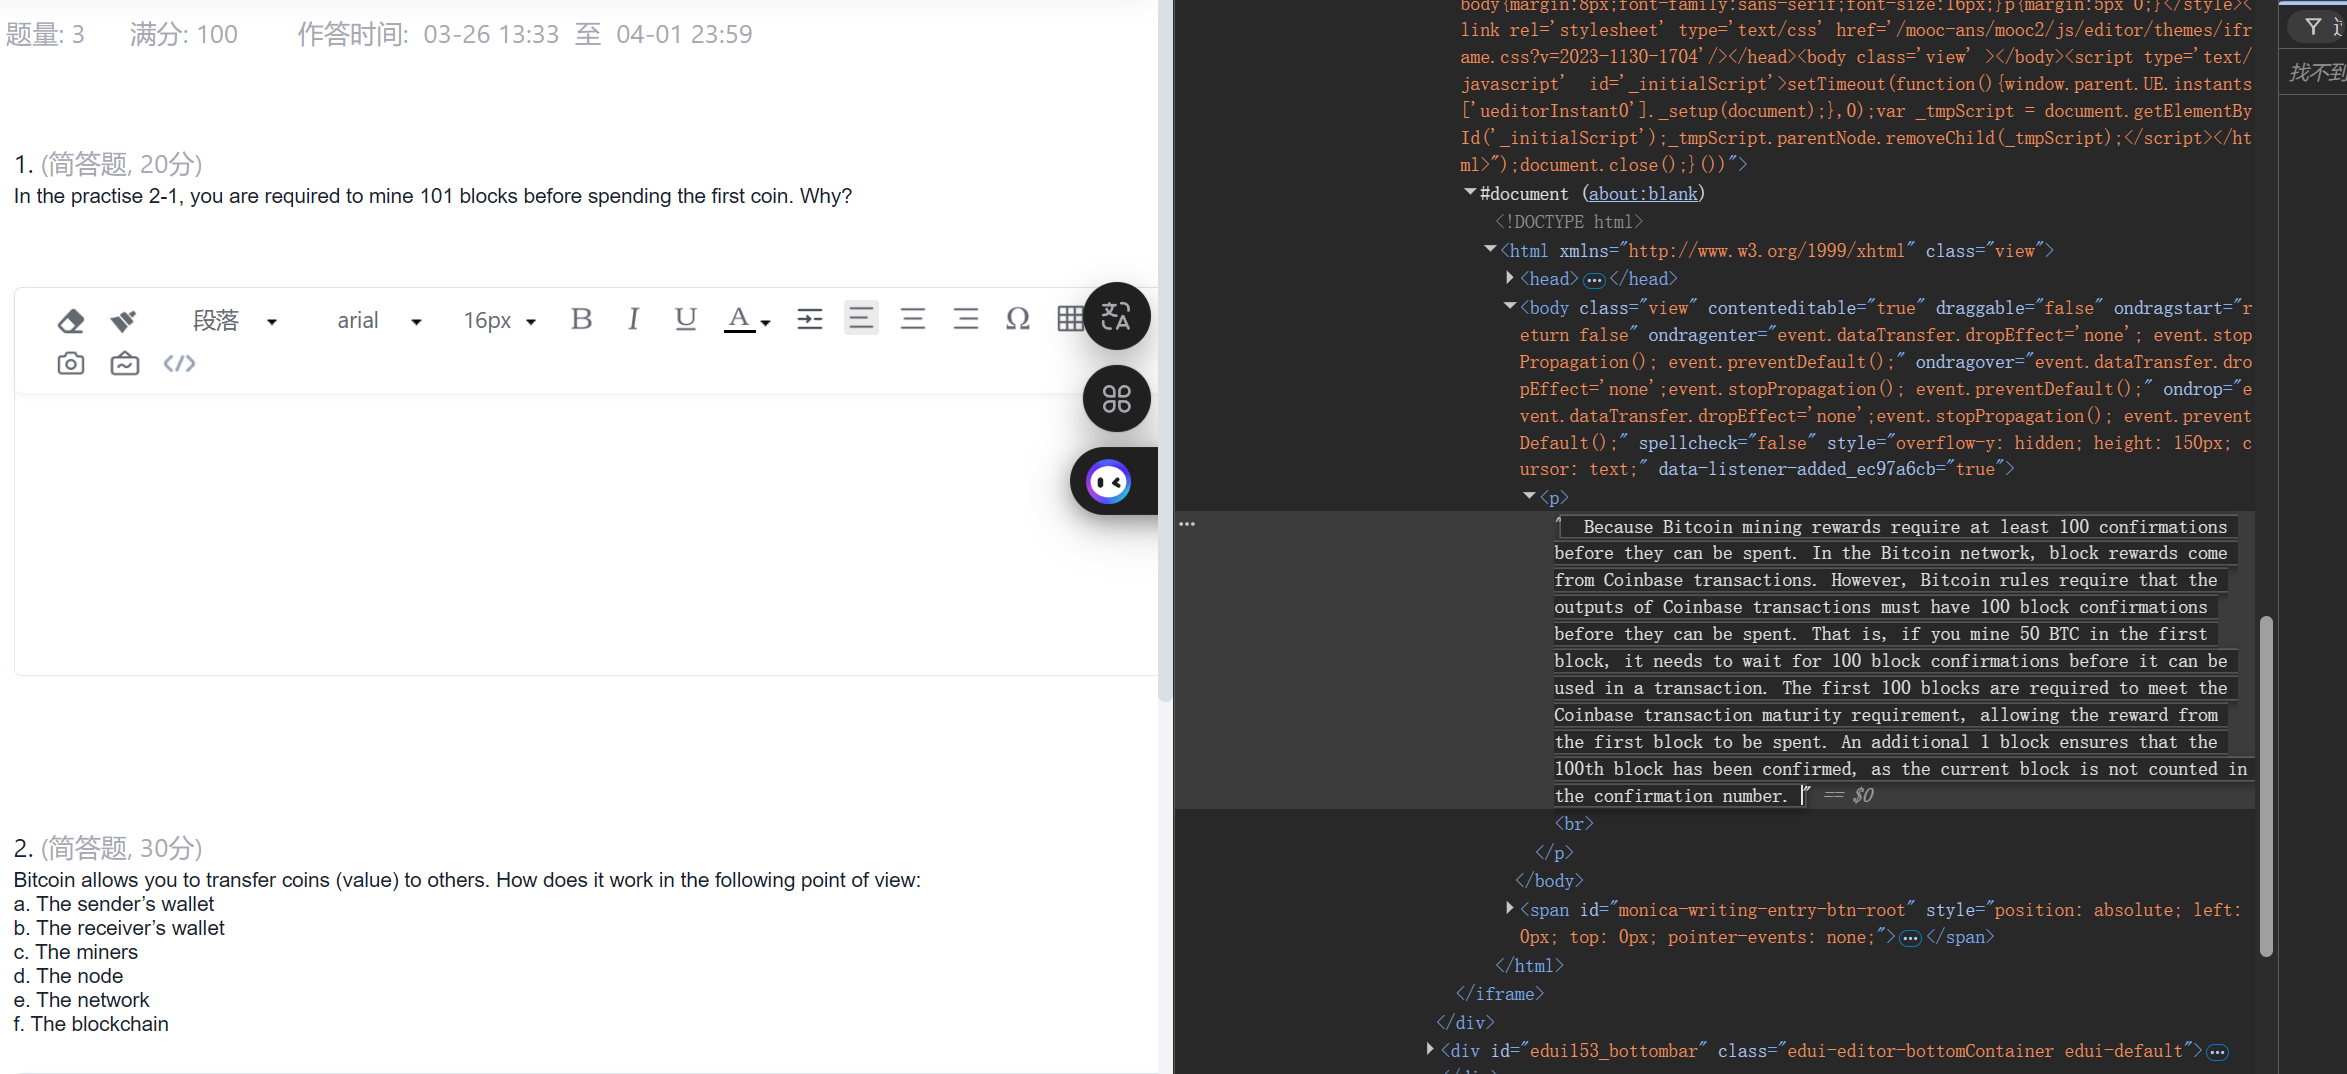The height and width of the screenshot is (1074, 2347).
Task: Collapse the p element node
Action: click(x=1528, y=495)
